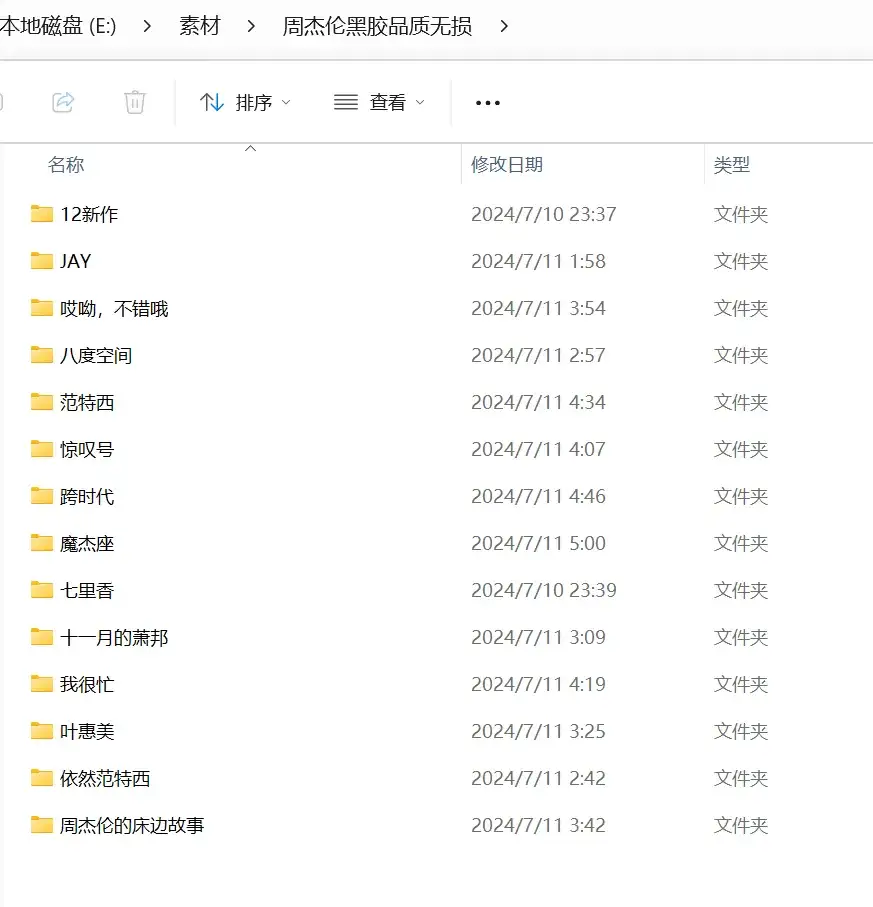The image size is (873, 907).
Task: Click the See more ellipsis icon
Action: click(487, 101)
